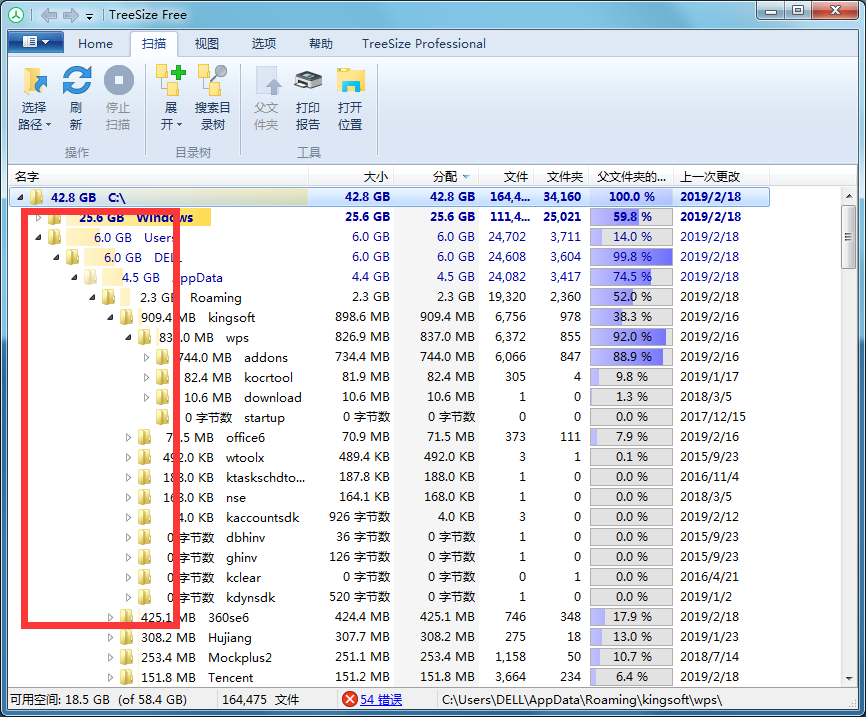Select the addons folder row
Image resolution: width=866 pixels, height=717 pixels.
tap(265, 357)
